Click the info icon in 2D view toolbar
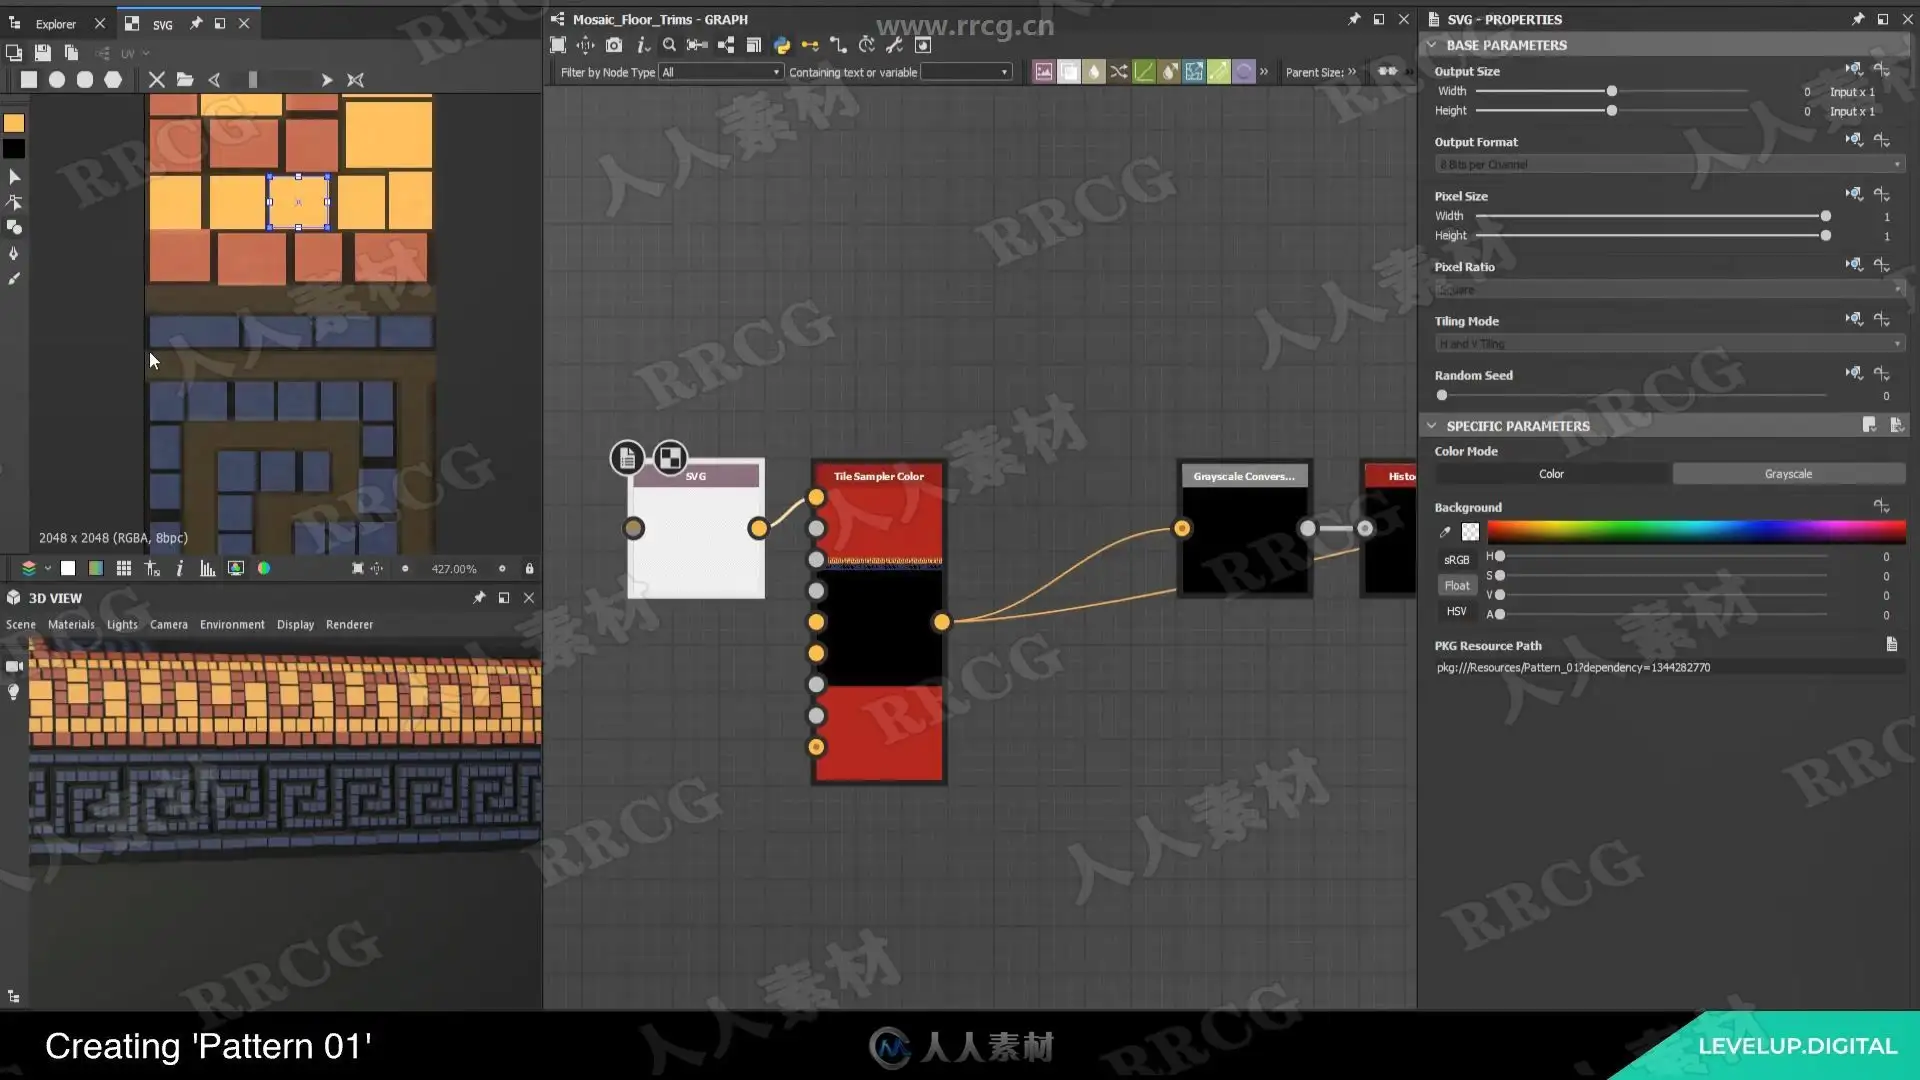1920x1080 pixels. (x=180, y=568)
